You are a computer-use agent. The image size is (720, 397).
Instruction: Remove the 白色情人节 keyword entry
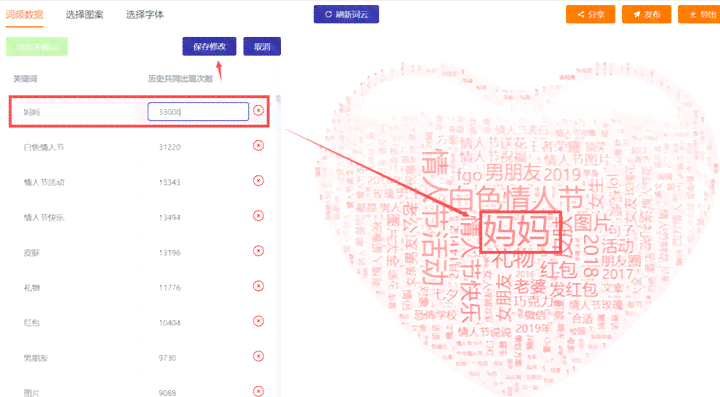coord(259,145)
